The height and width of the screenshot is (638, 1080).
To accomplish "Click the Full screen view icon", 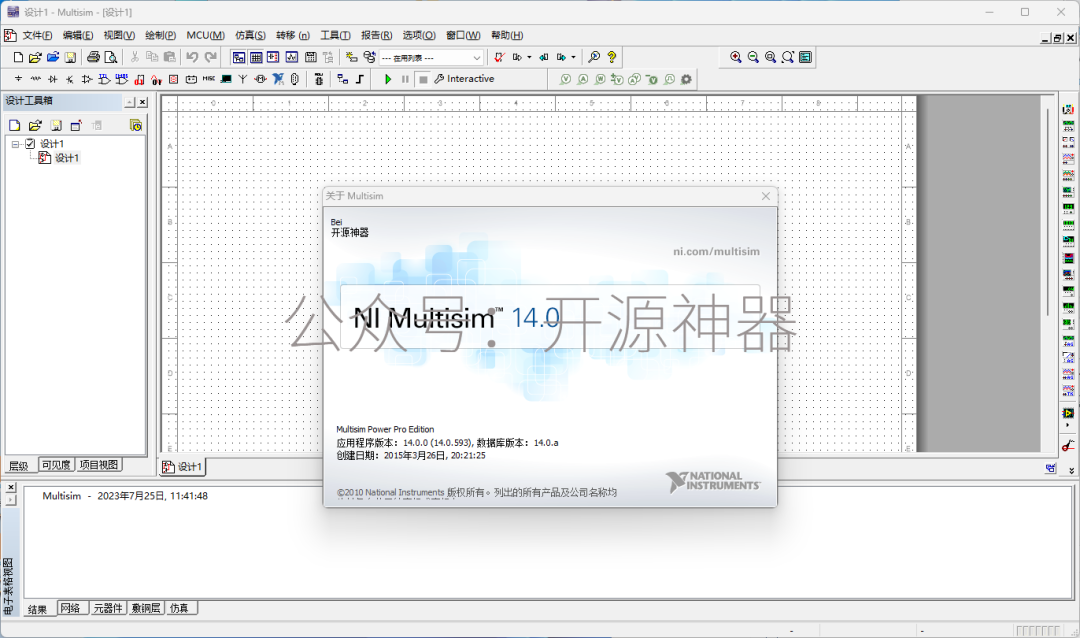I will click(x=805, y=57).
